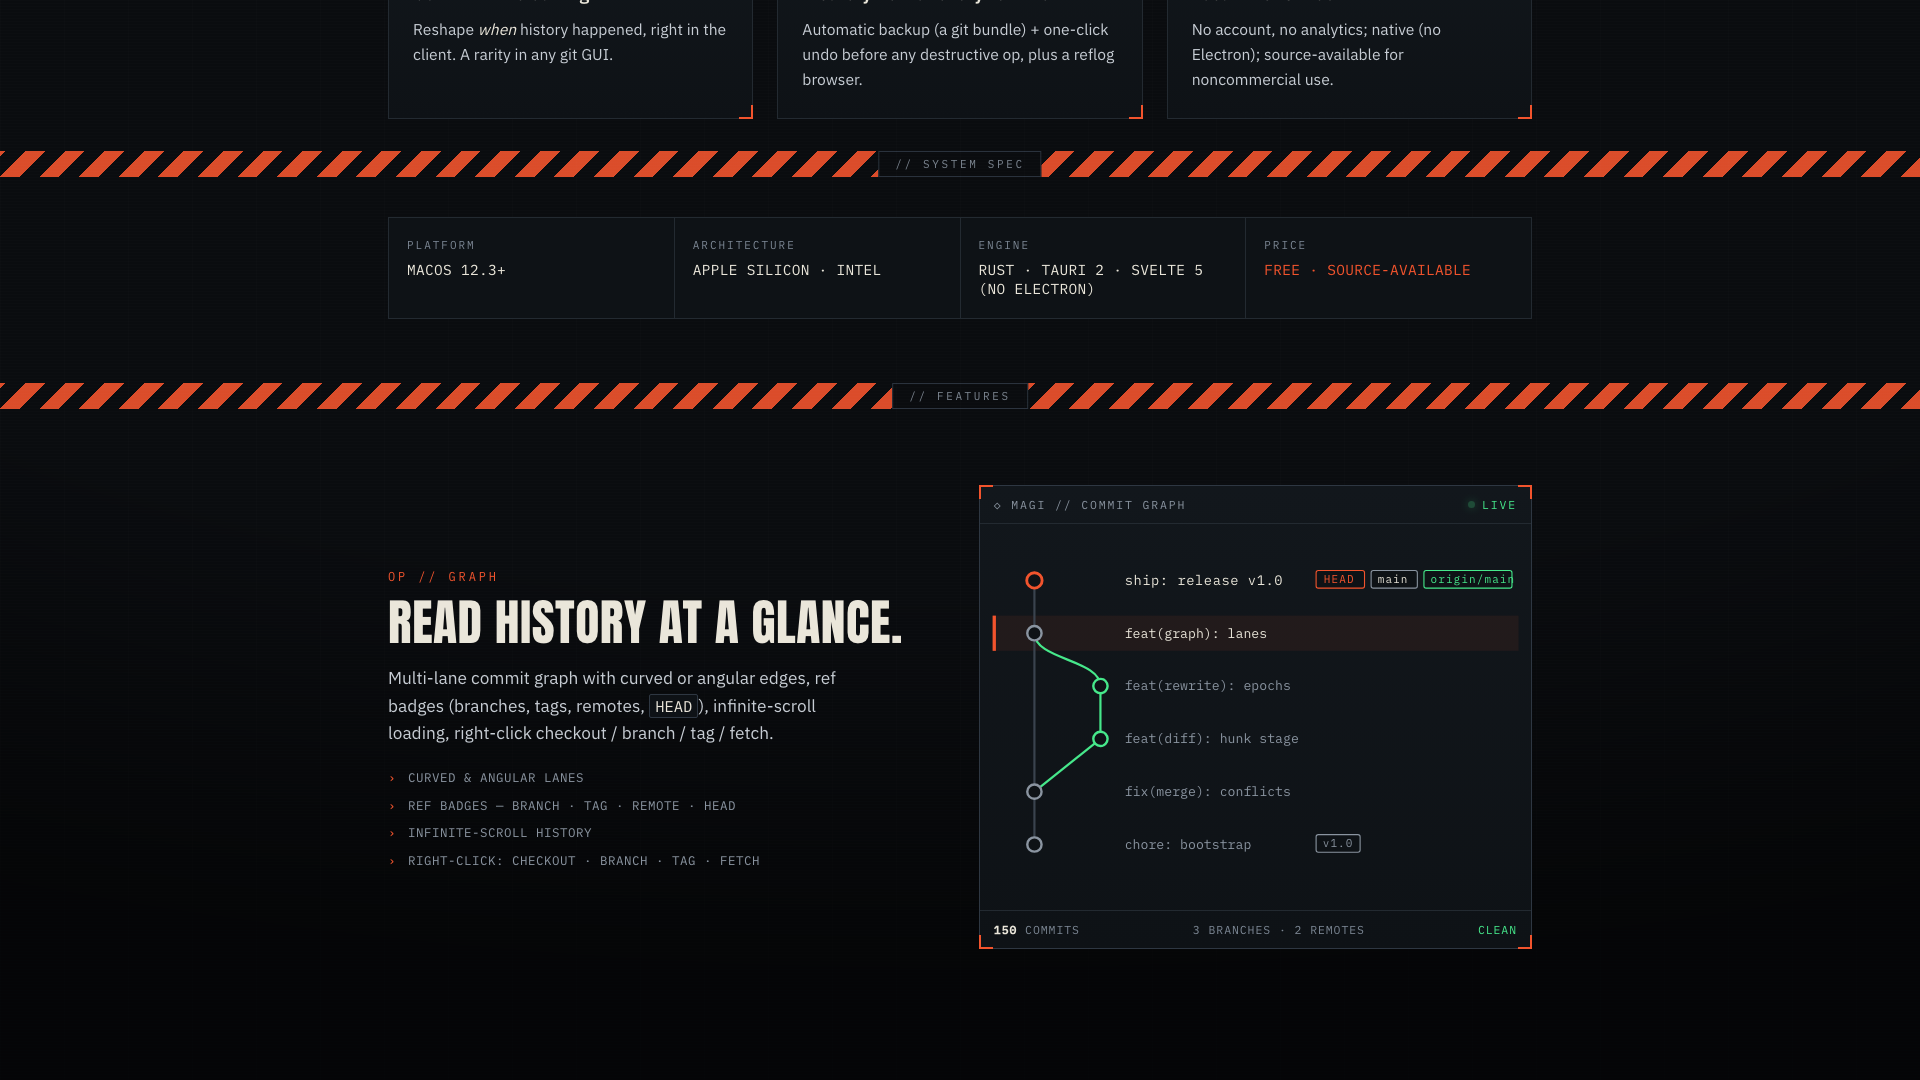Click the commit node beside 'feat(graph): lanes'
The width and height of the screenshot is (1920, 1080).
click(1034, 634)
